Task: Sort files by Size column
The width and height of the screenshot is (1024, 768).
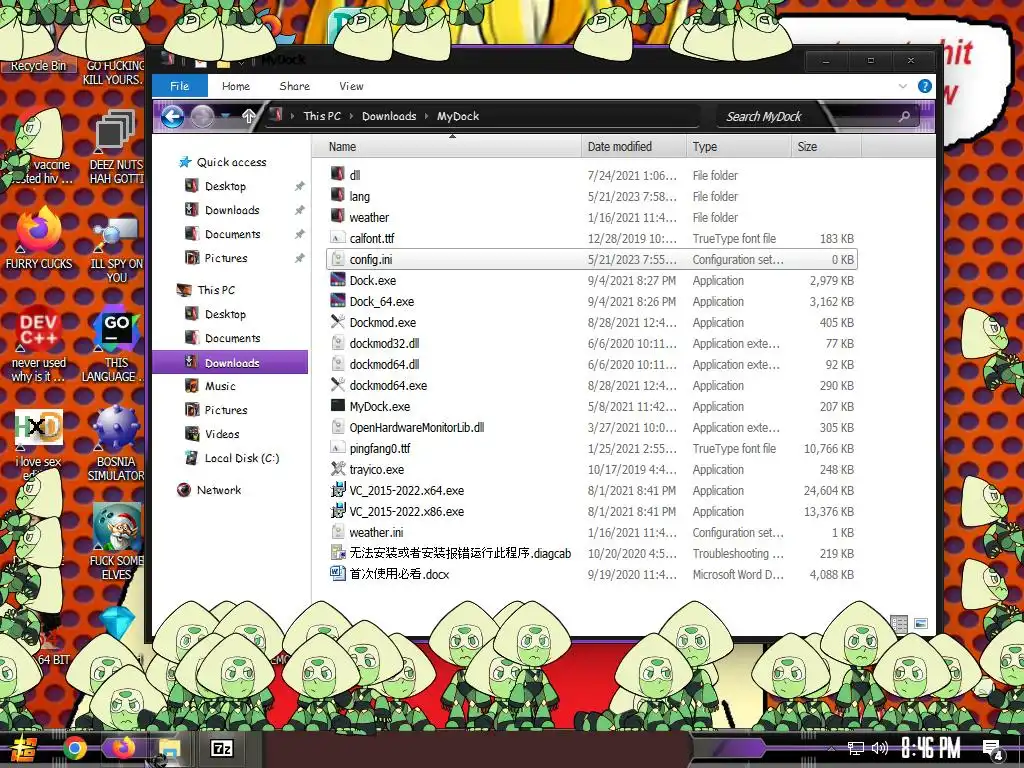Action: (826, 147)
